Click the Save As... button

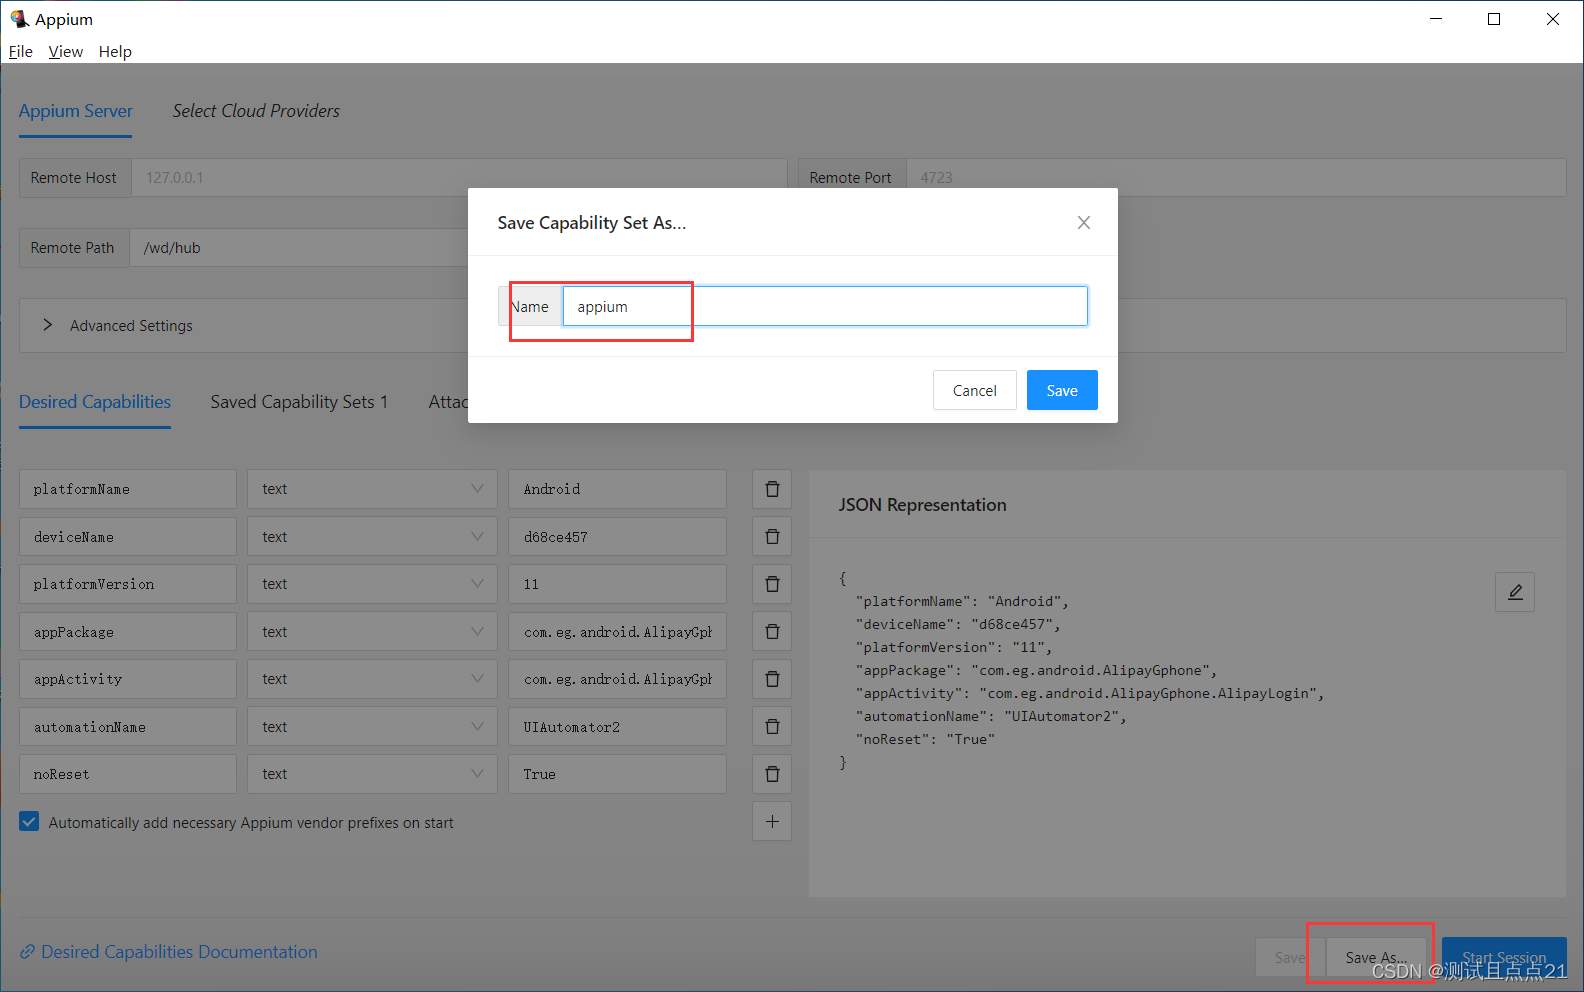[x=1376, y=957]
